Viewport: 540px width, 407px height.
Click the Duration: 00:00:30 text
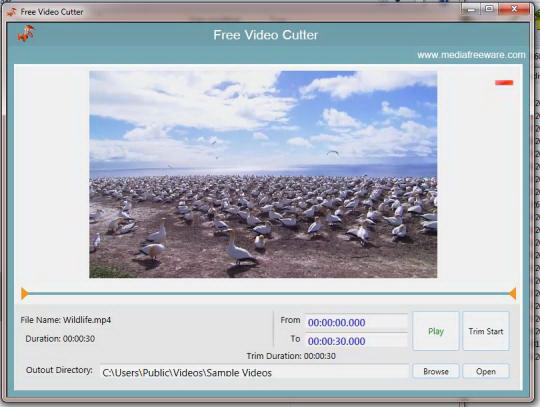coord(60,338)
